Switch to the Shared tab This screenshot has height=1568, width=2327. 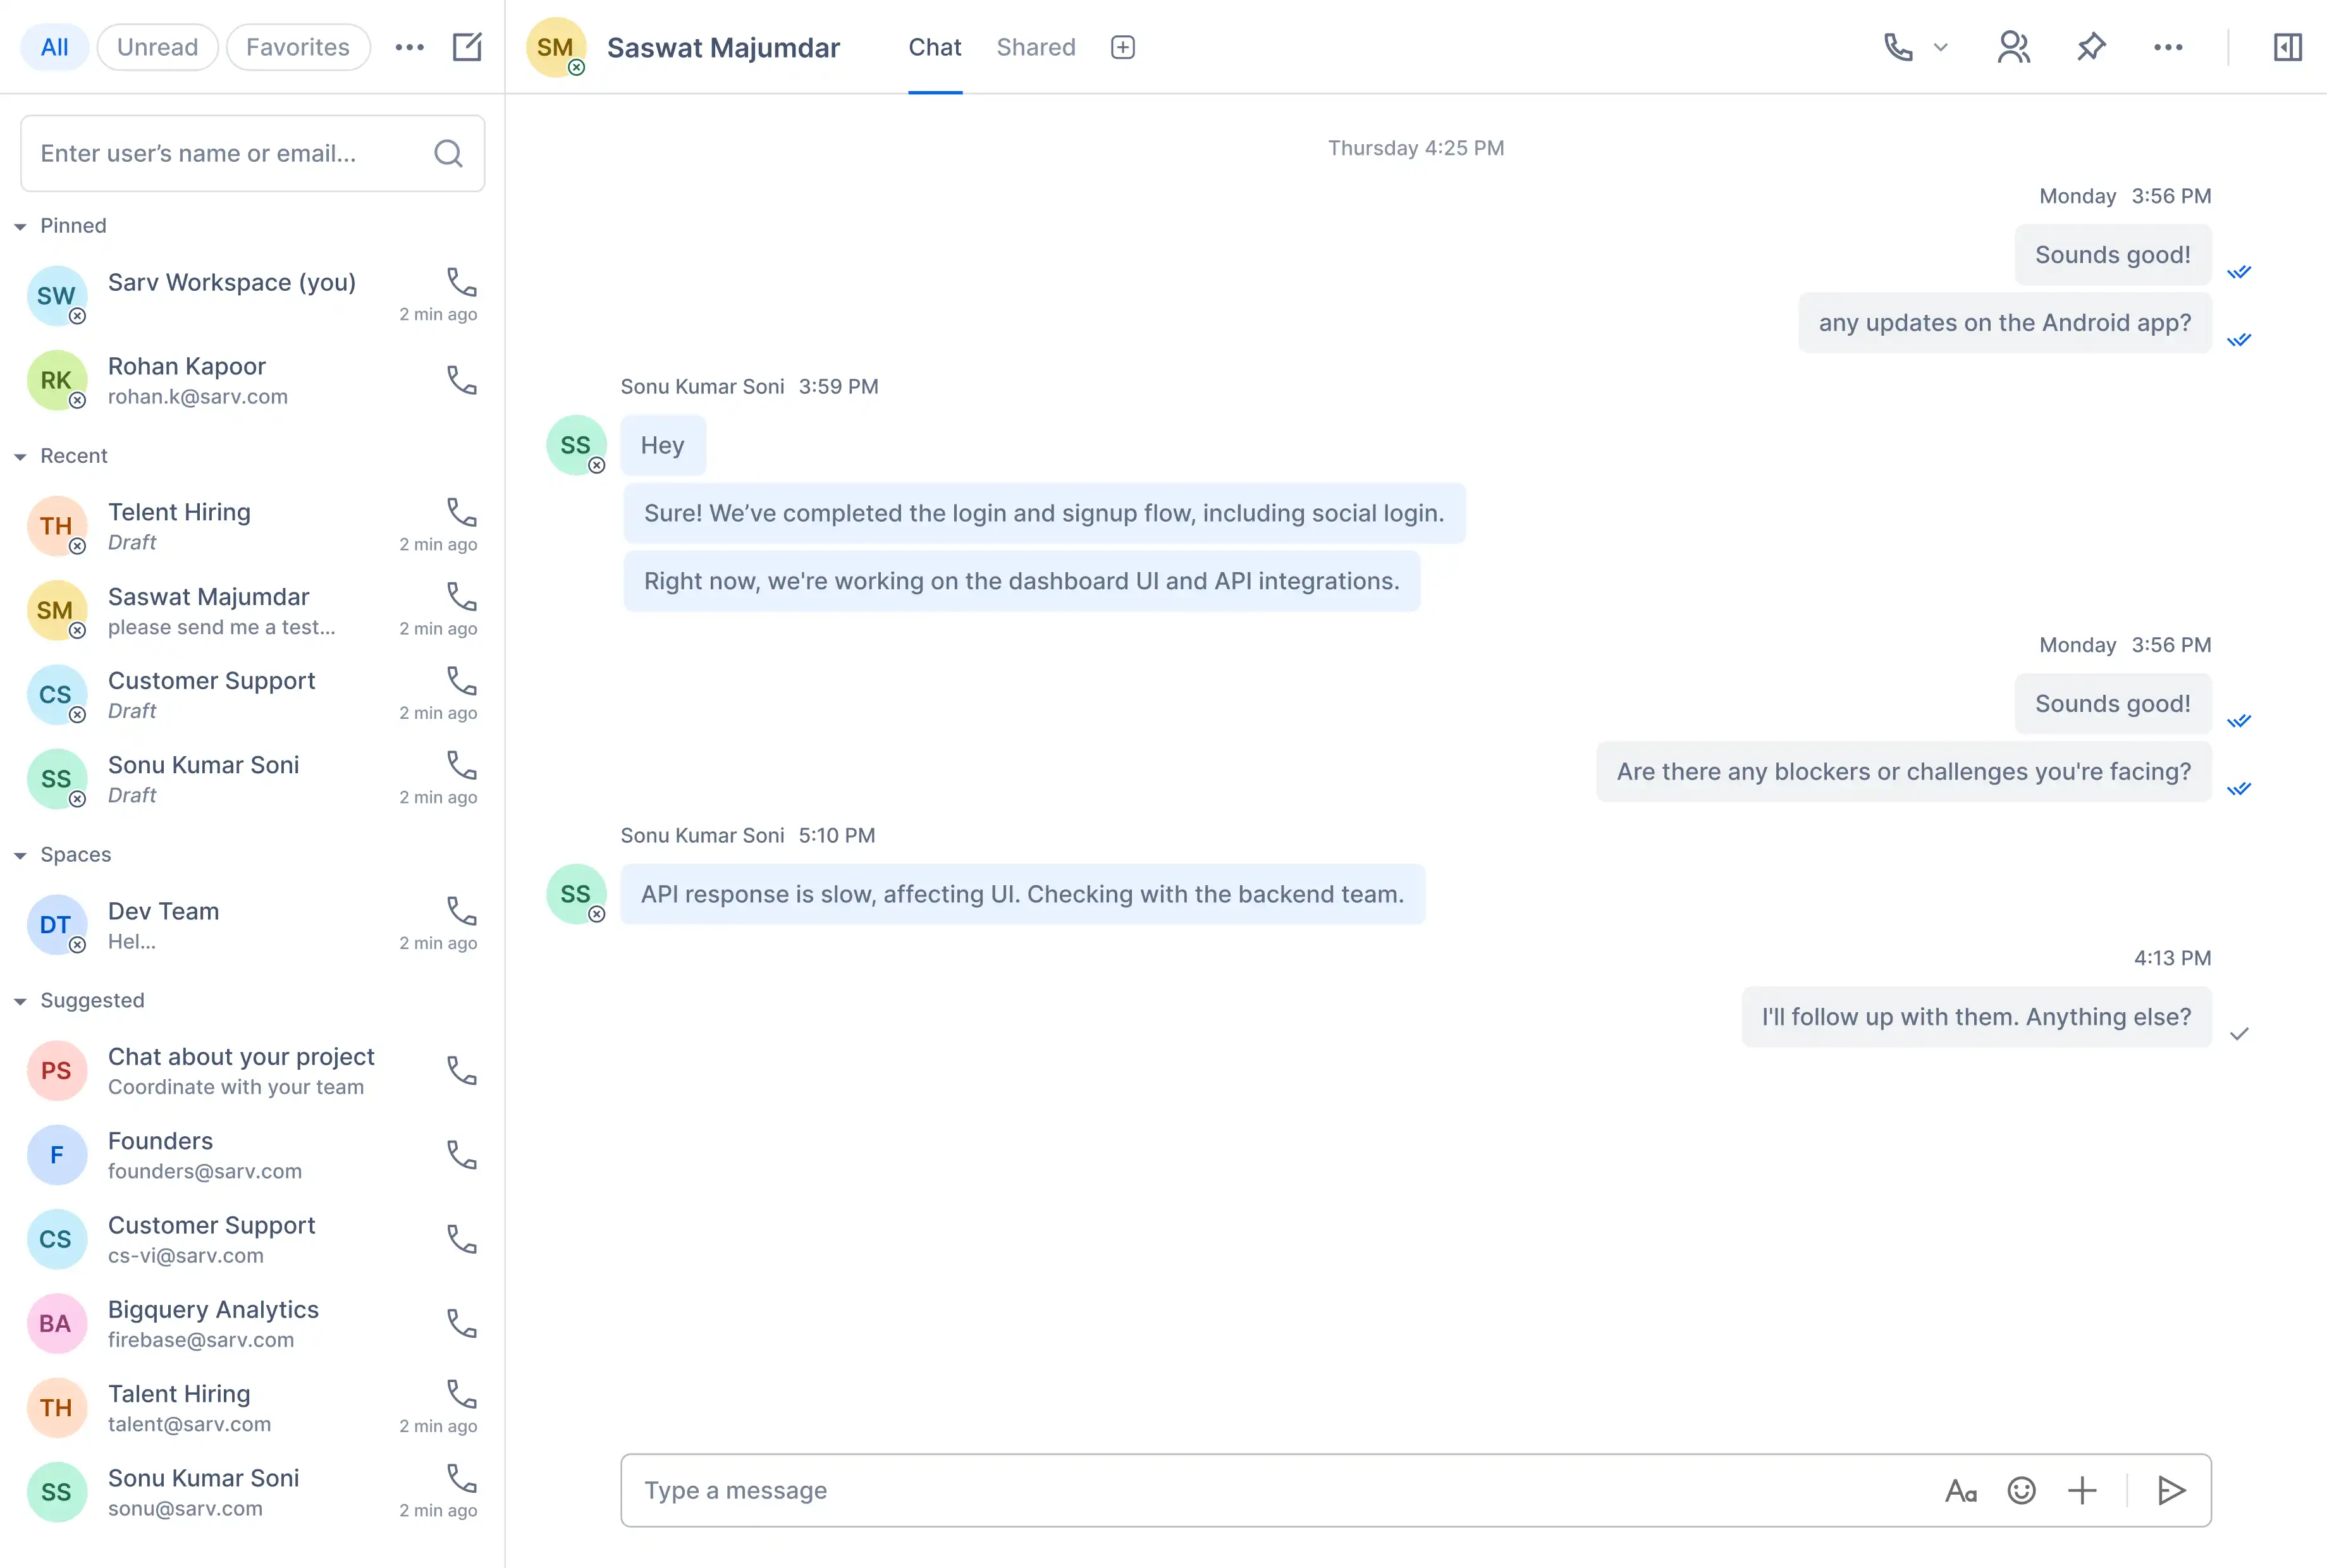coord(1035,47)
